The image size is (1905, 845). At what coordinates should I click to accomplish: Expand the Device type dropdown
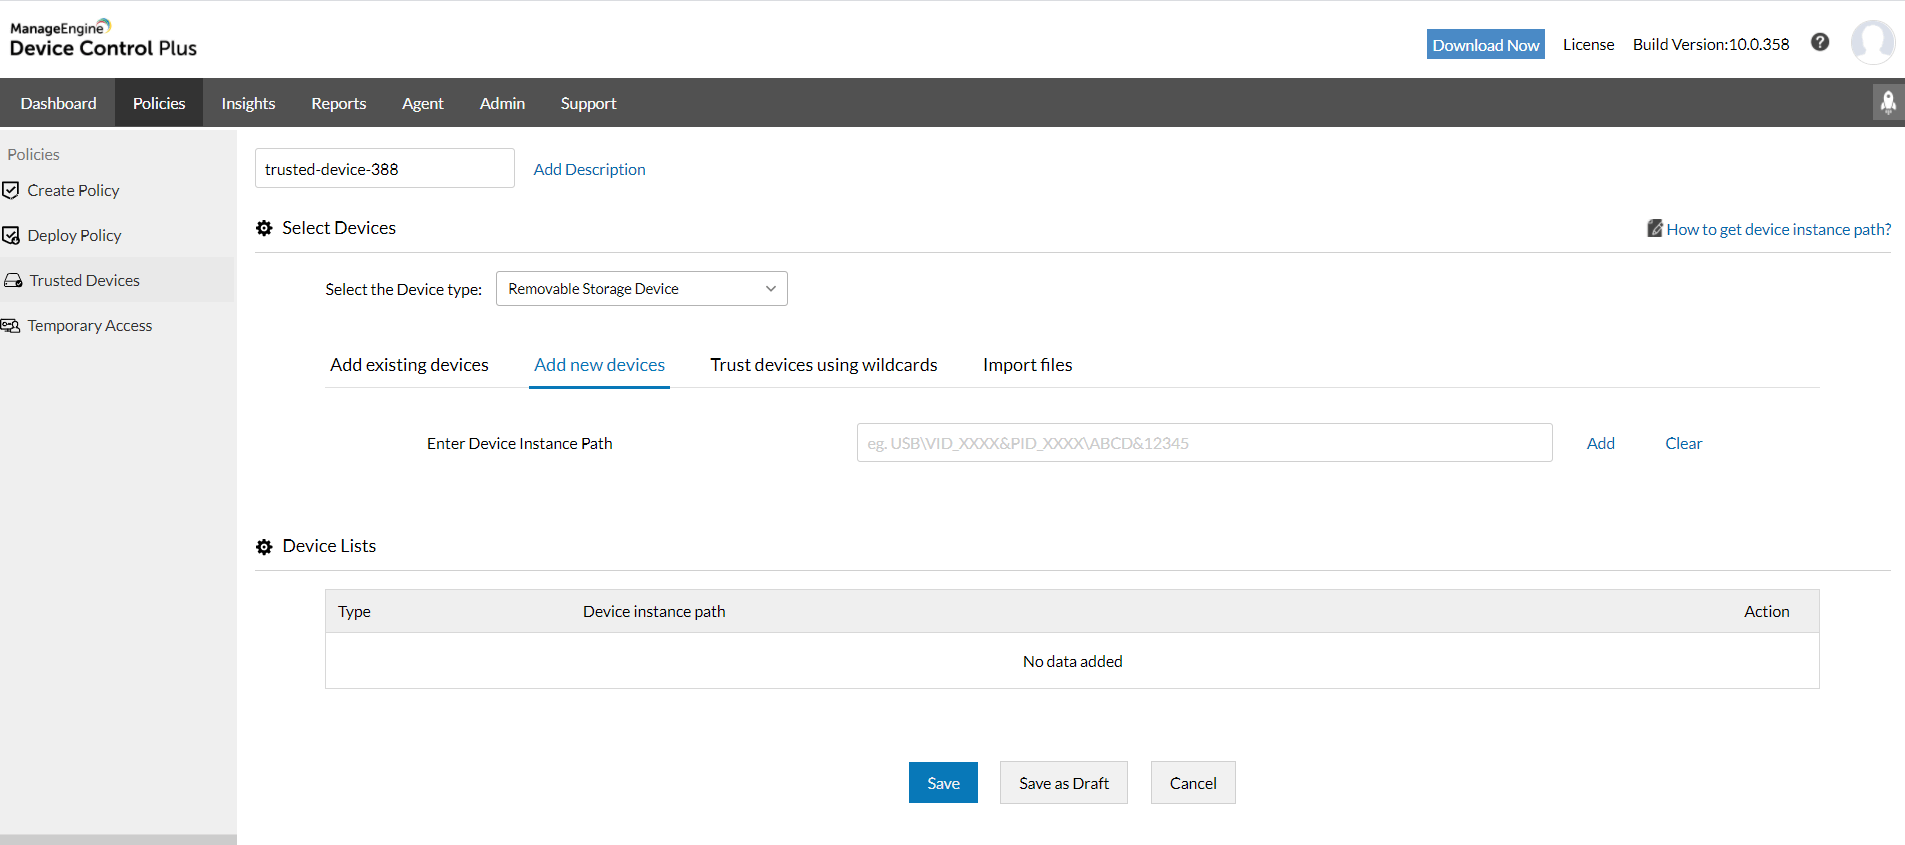point(641,289)
